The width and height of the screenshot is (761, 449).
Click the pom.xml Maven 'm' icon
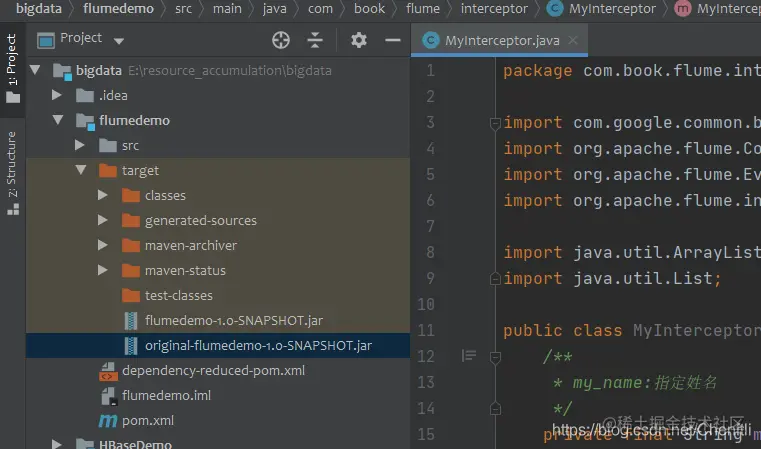point(108,420)
